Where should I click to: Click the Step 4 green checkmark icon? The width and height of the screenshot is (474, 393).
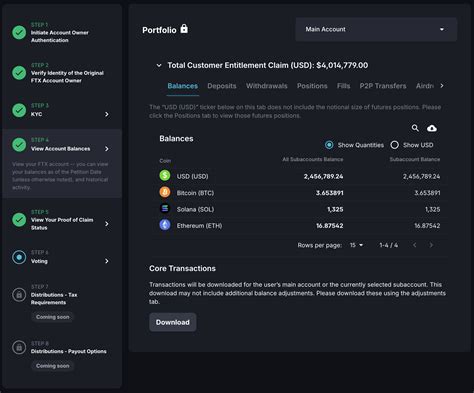click(19, 145)
